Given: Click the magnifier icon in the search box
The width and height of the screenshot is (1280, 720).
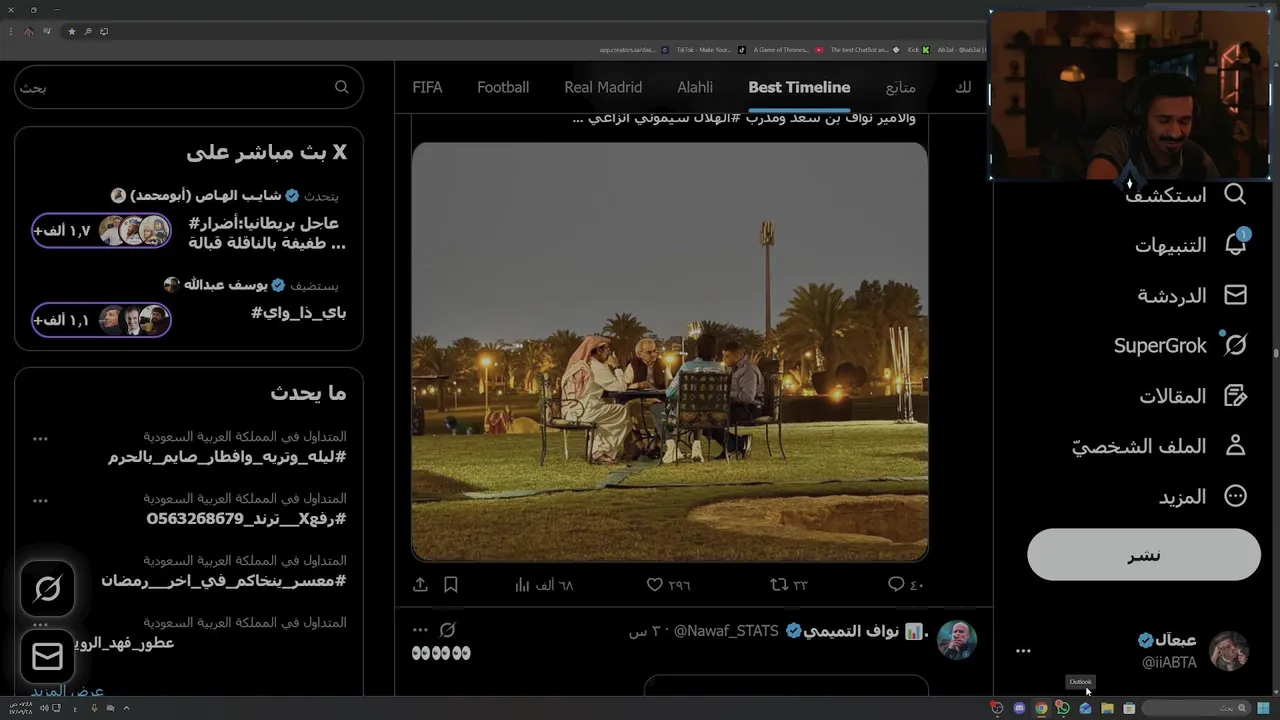Looking at the screenshot, I should 342,87.
